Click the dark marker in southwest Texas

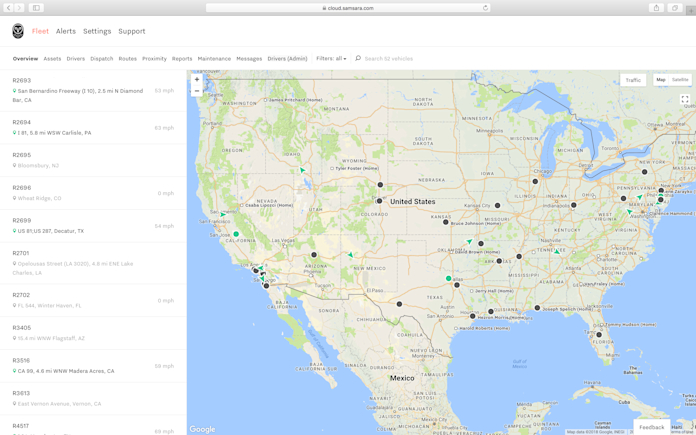pyautogui.click(x=399, y=304)
